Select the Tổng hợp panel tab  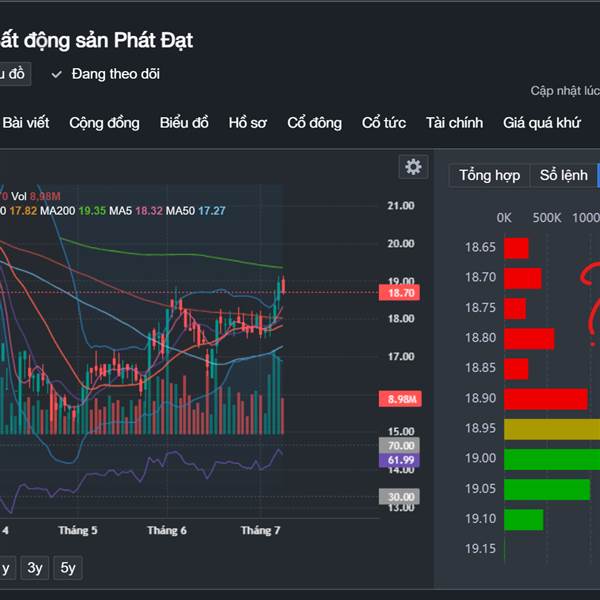[x=489, y=175]
